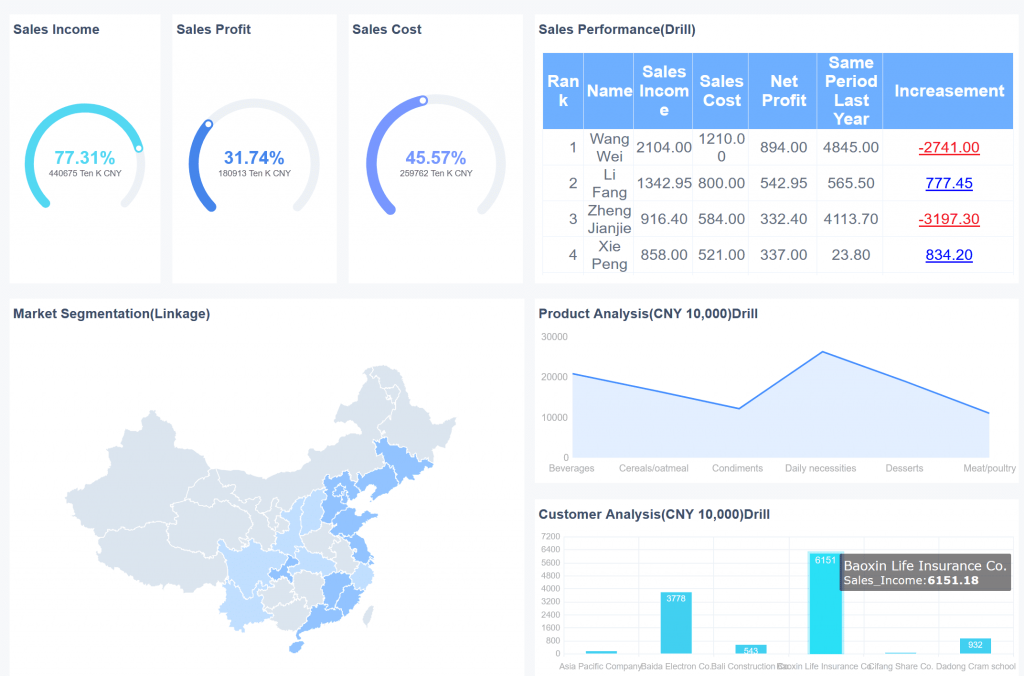Click the 4113.70 last year cell
1024x676 pixels.
pos(850,219)
